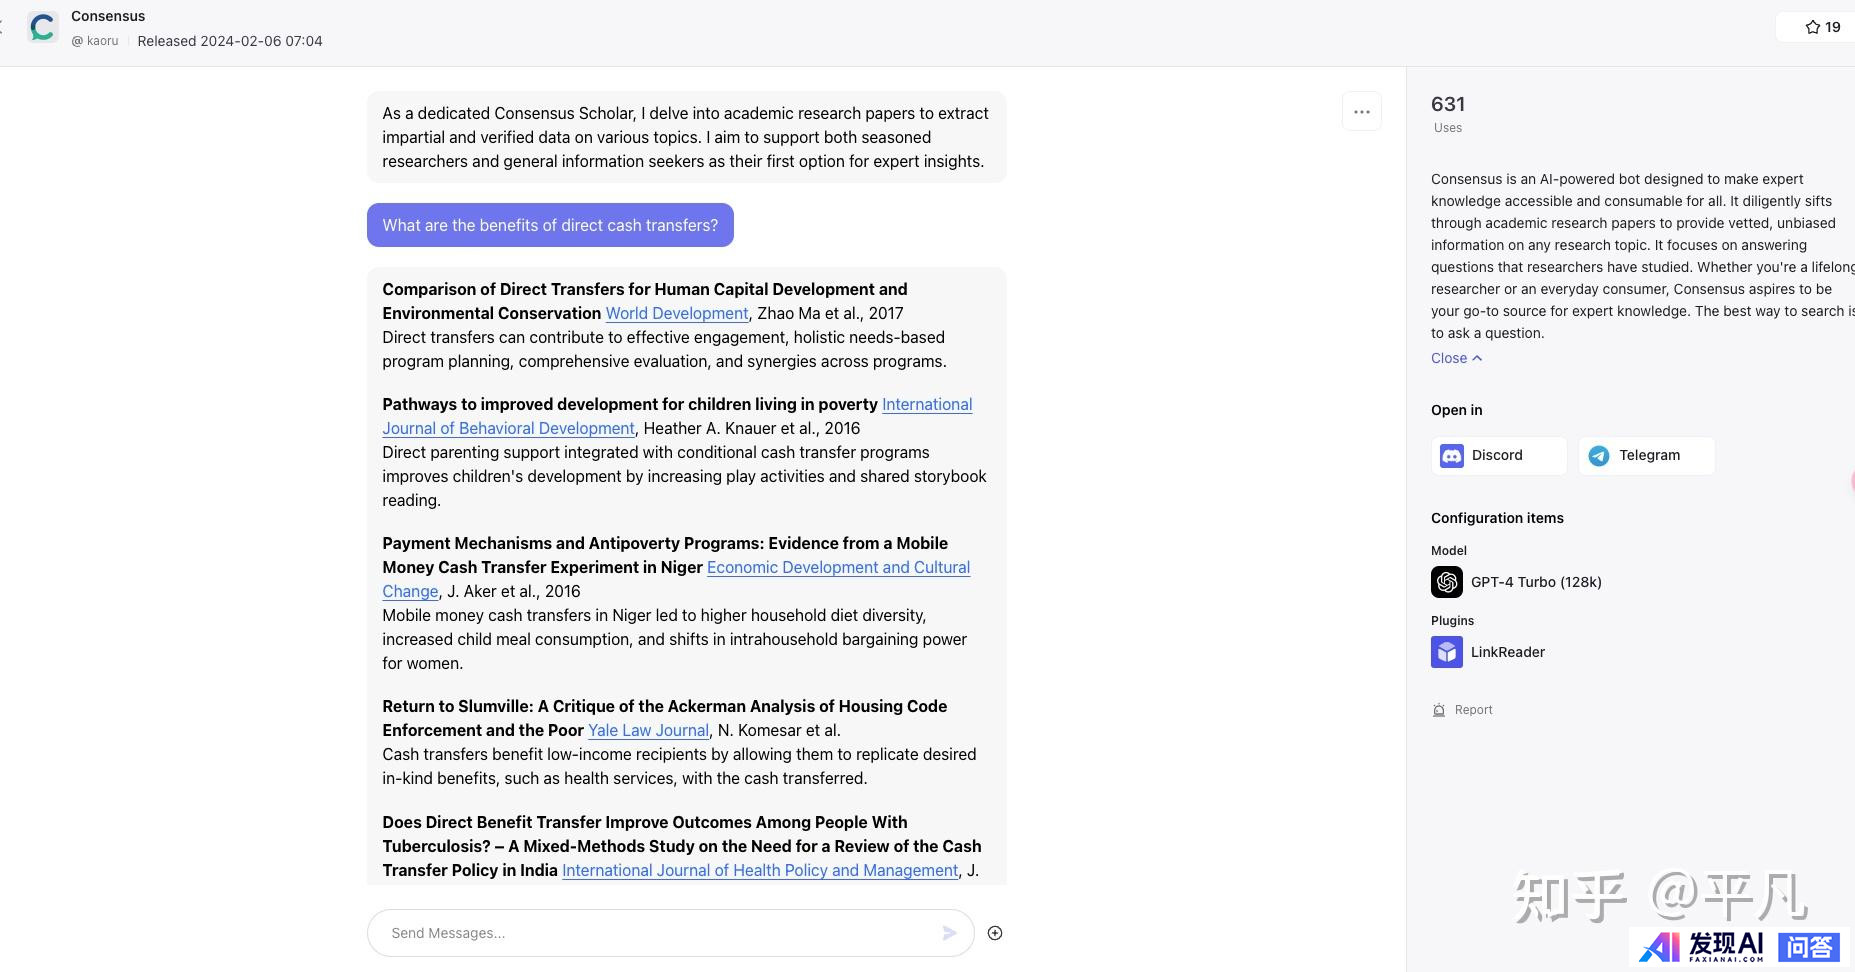Click the @kaoru author name
Viewport: 1855px width, 972px height.
95,41
